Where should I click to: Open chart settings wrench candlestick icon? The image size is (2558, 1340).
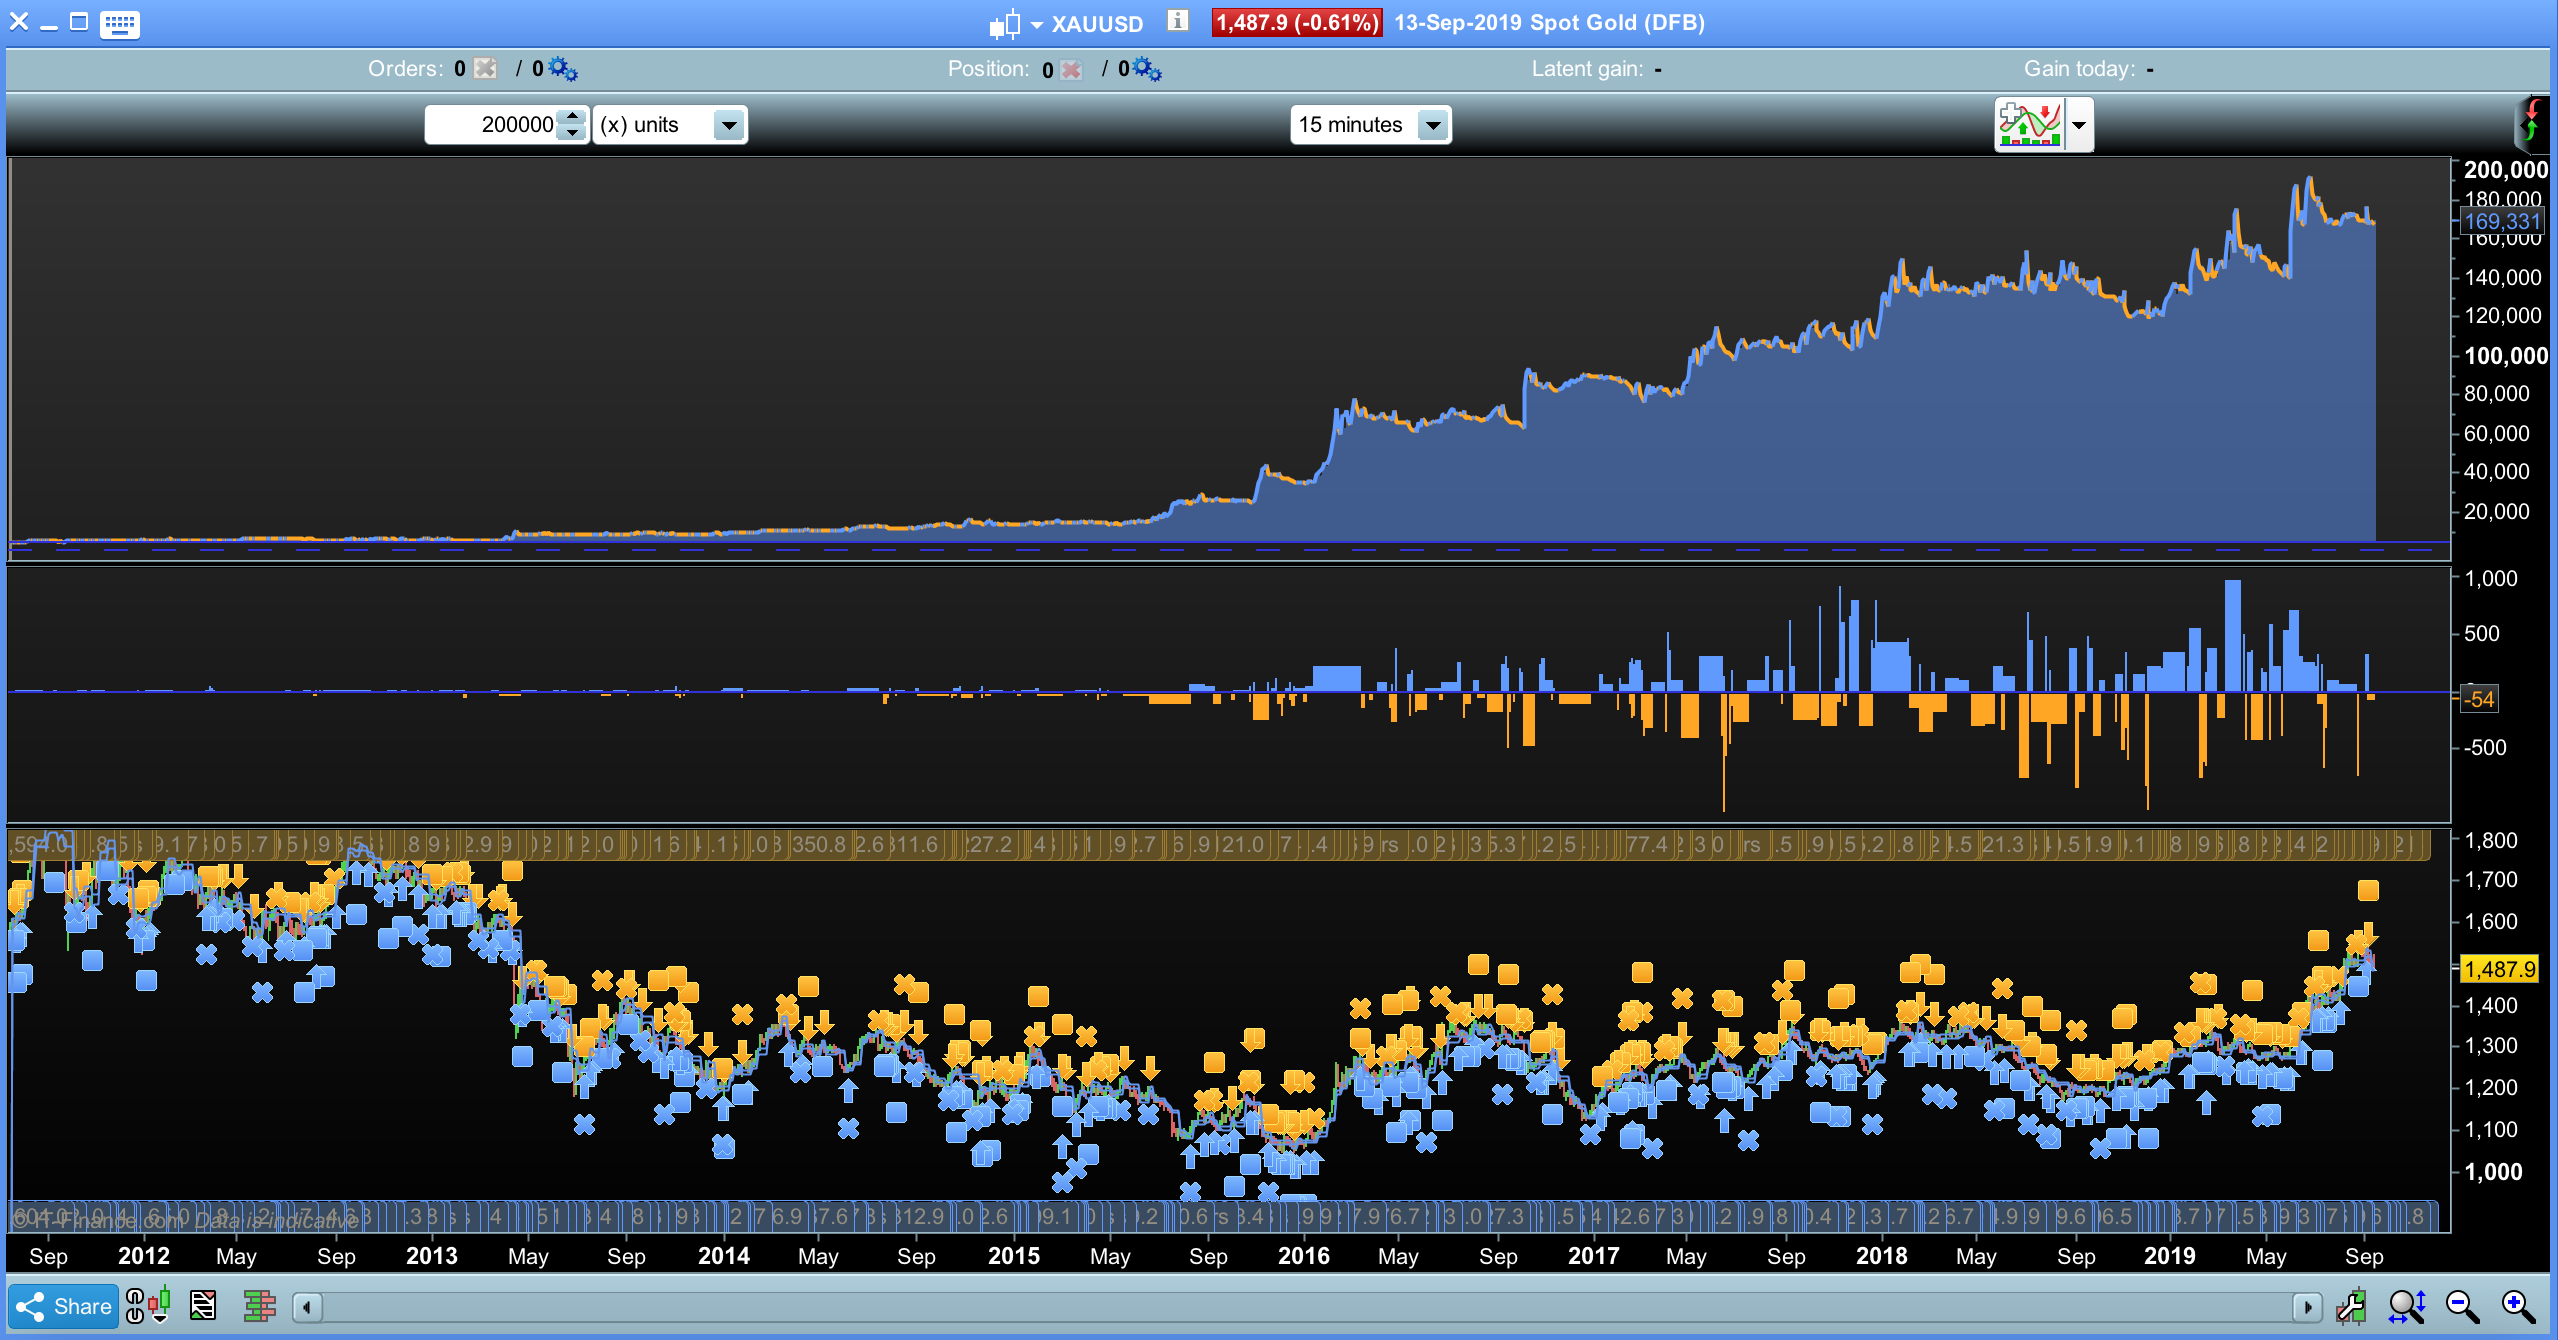pyautogui.click(x=2351, y=1306)
